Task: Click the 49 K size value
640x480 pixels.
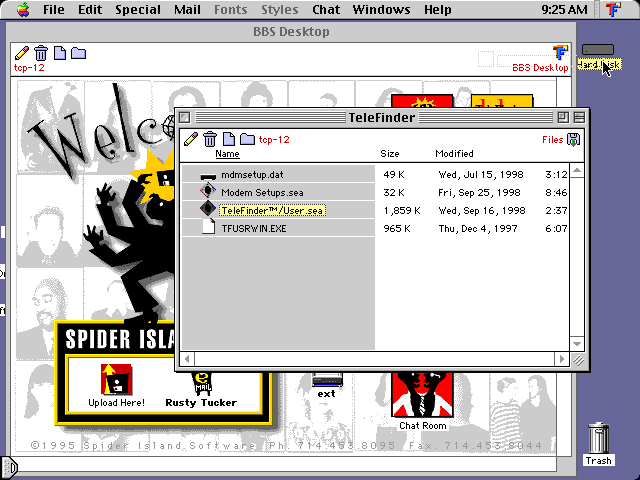Action: click(394, 175)
